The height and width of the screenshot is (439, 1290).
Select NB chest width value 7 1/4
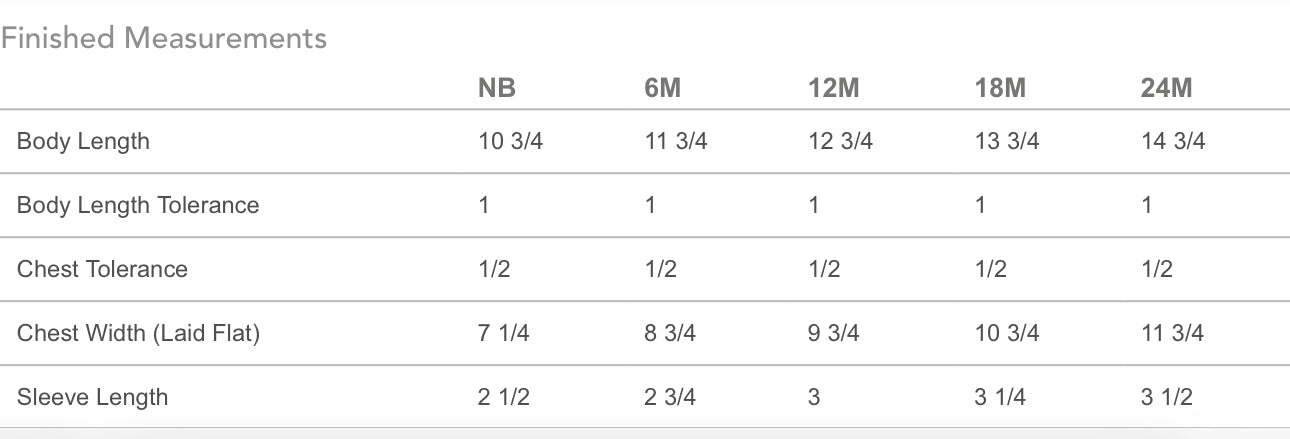pos(504,333)
